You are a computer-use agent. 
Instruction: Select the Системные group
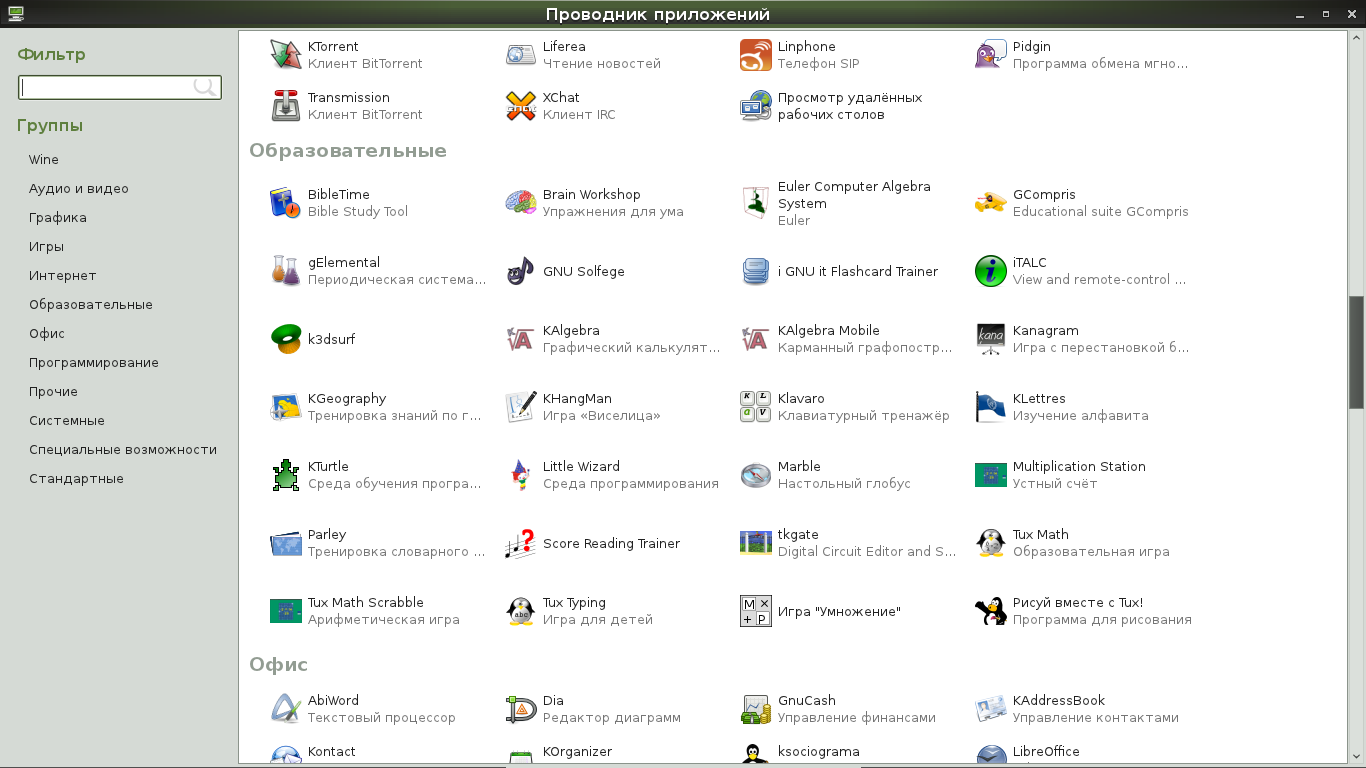click(67, 421)
